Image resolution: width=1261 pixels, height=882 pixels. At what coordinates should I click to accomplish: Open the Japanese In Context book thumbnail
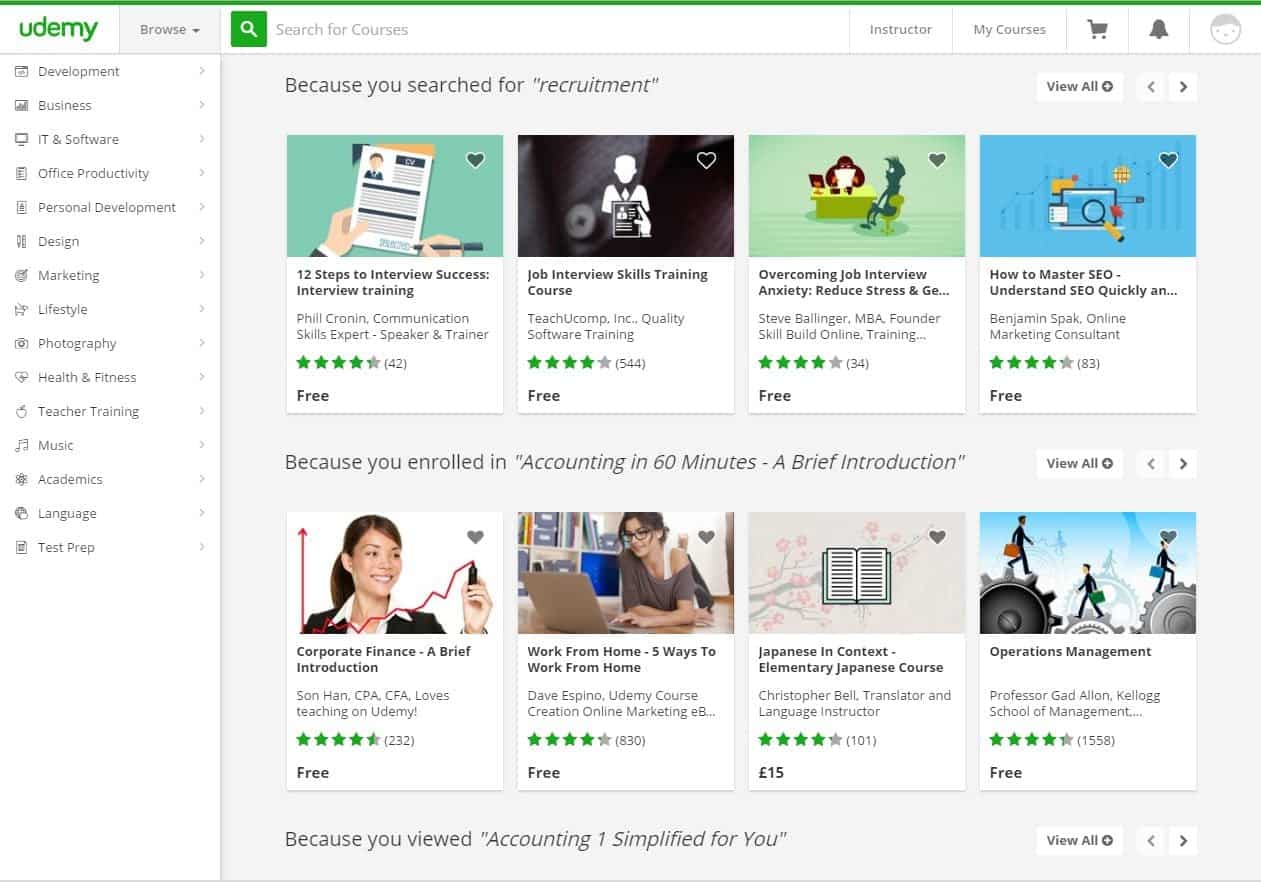click(x=857, y=573)
